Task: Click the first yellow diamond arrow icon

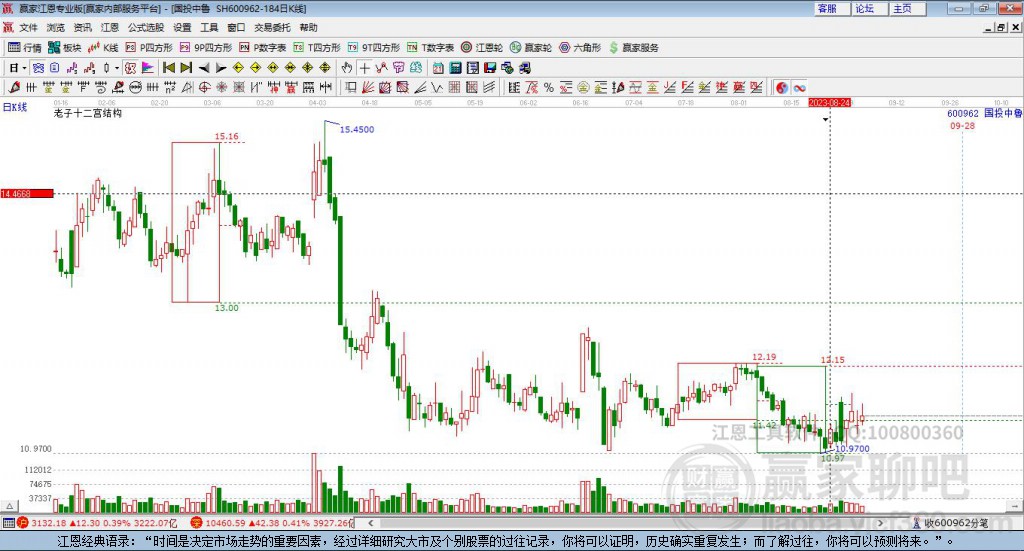Action: point(238,68)
